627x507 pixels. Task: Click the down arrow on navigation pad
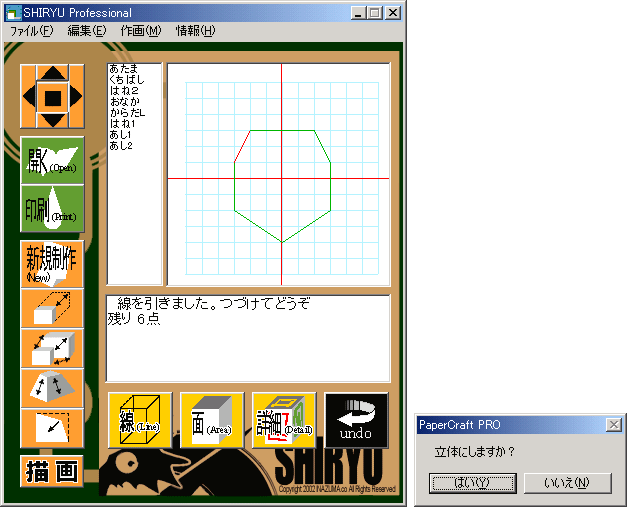click(x=52, y=120)
